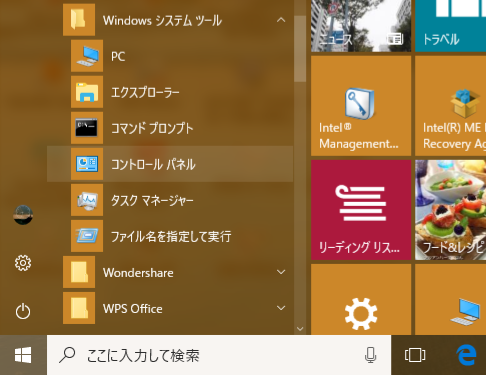
Task: Collapse the Windows システム ツール chevron
Action: coord(281,20)
